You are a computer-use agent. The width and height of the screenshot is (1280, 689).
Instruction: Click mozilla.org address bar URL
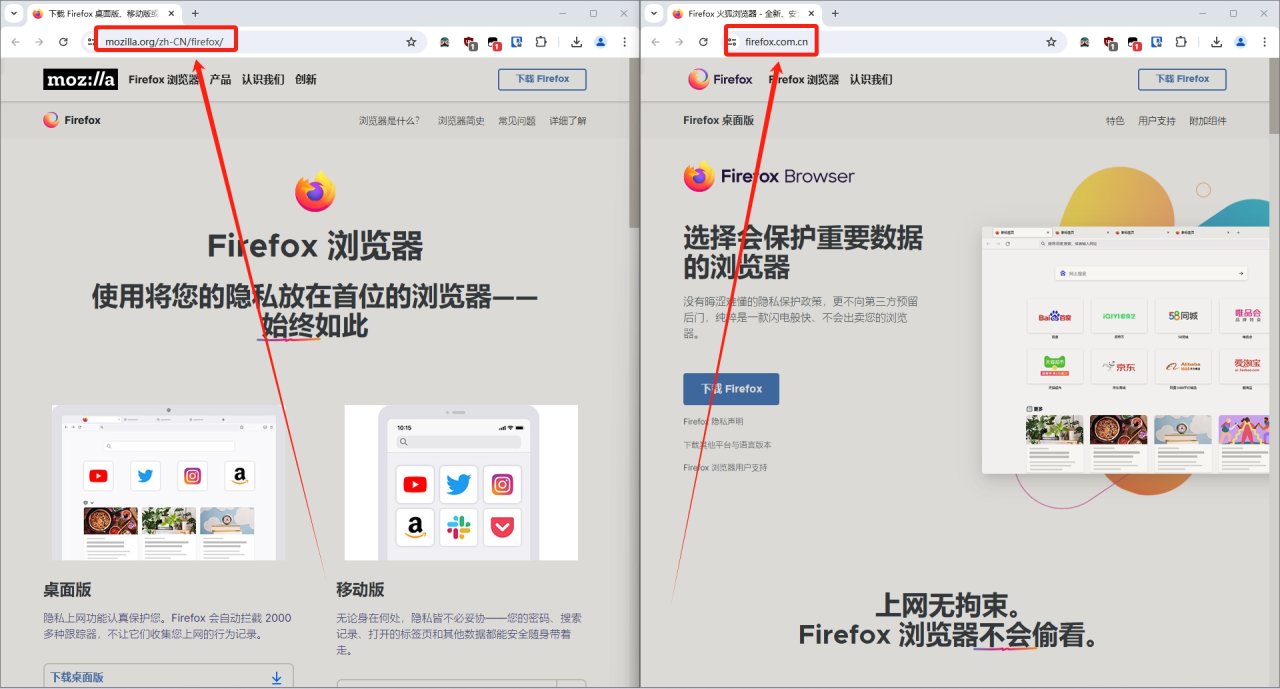[164, 42]
